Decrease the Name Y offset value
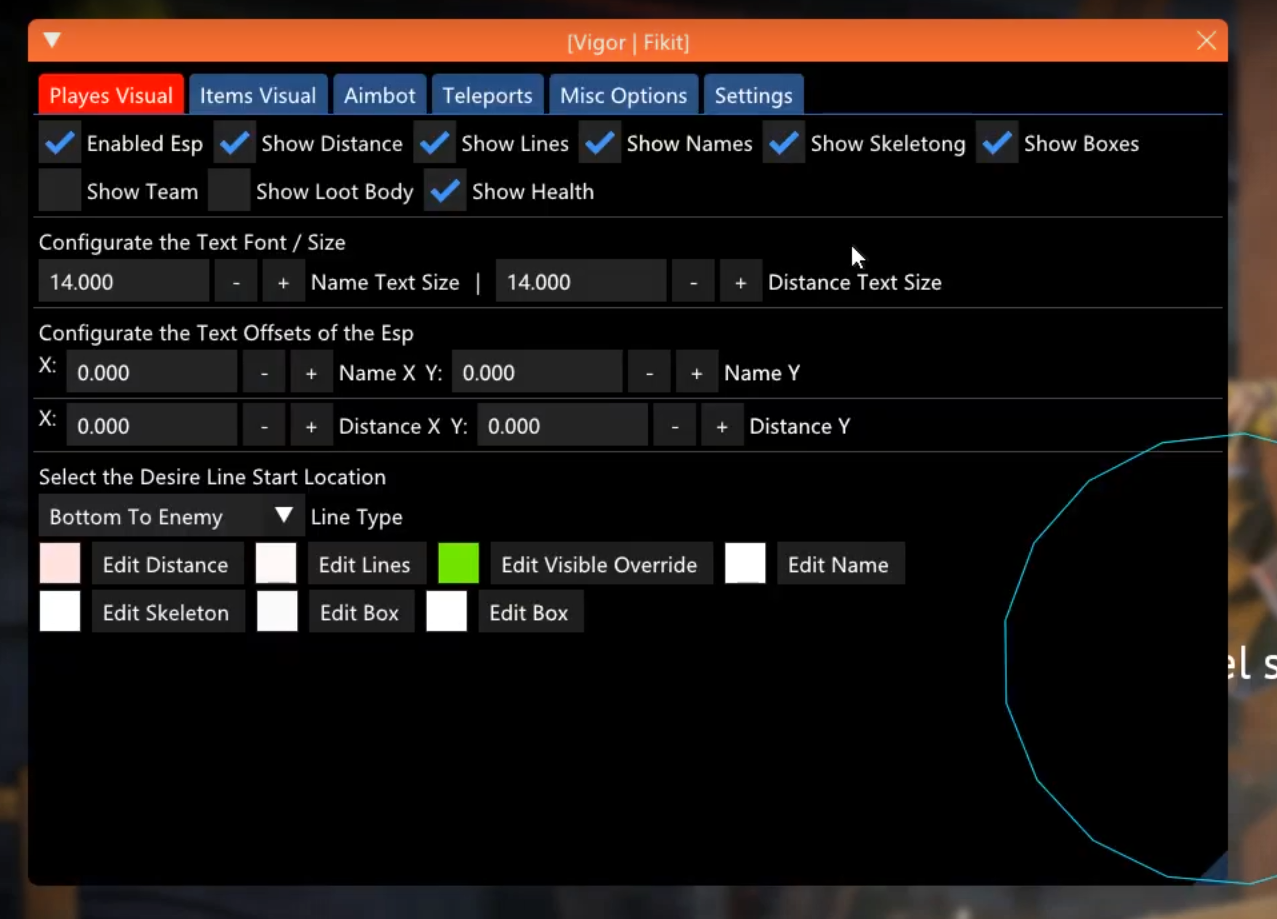Viewport: 1277px width, 919px height. click(649, 374)
